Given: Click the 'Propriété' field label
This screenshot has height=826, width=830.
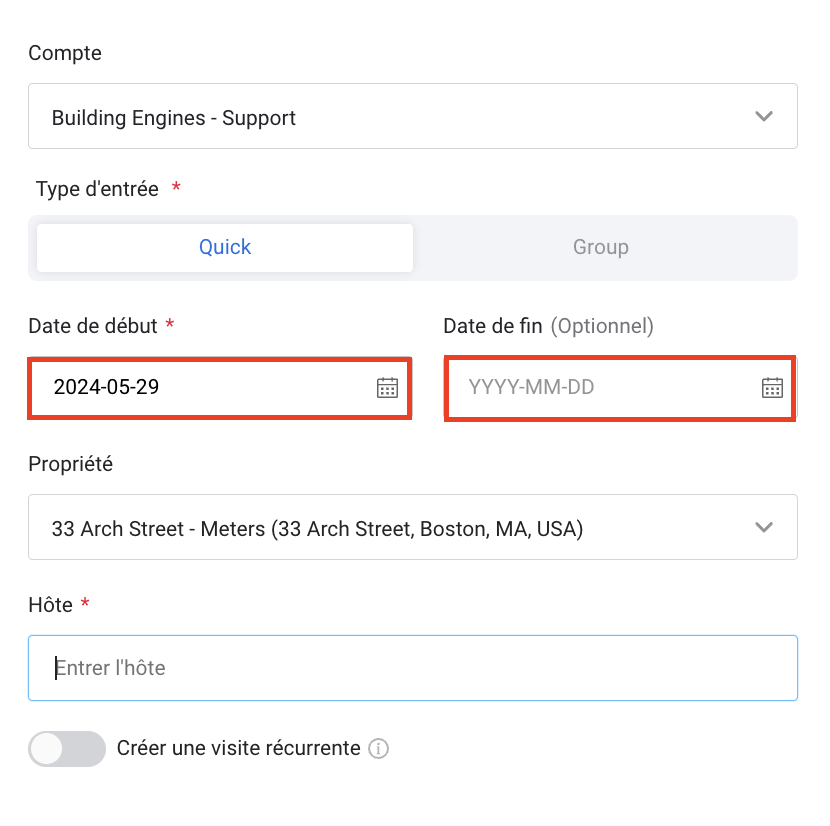Looking at the screenshot, I should [70, 464].
